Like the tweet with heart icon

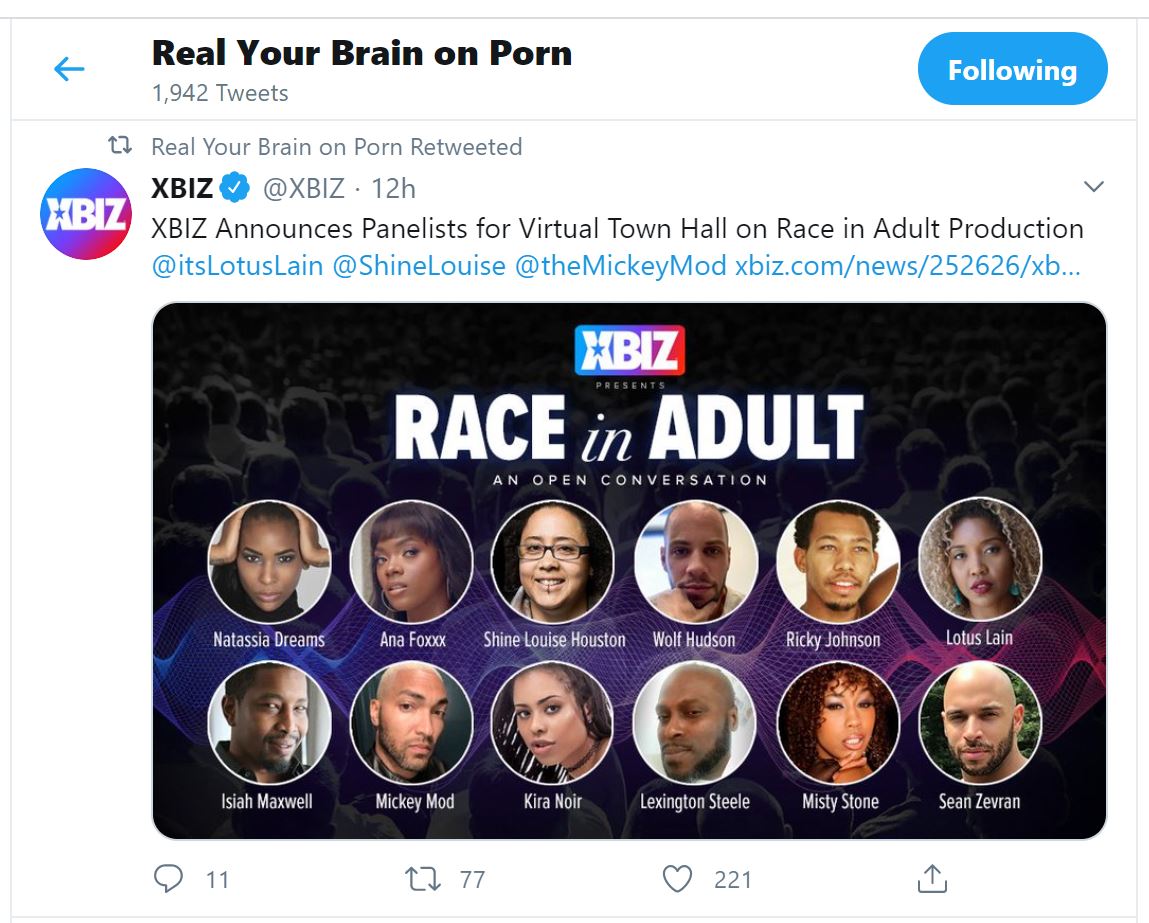(x=677, y=878)
